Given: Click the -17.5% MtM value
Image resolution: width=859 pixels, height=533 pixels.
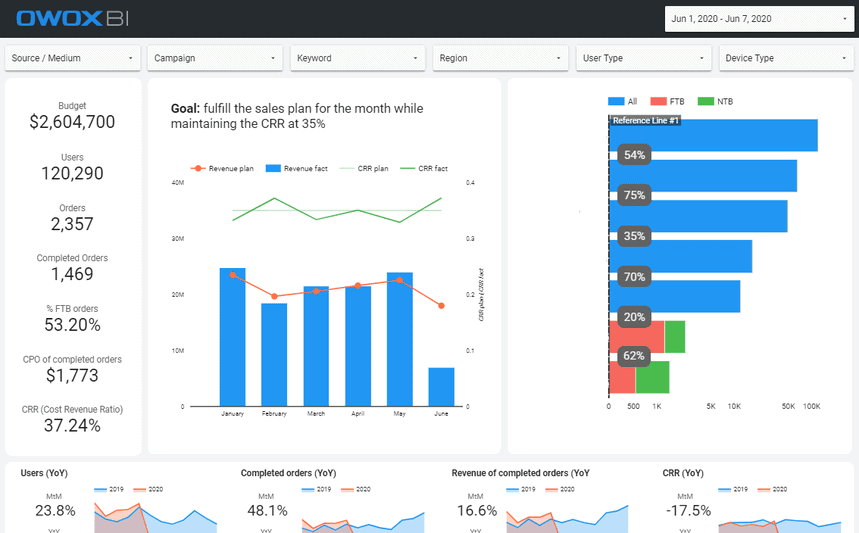Looking at the screenshot, I should coord(688,511).
